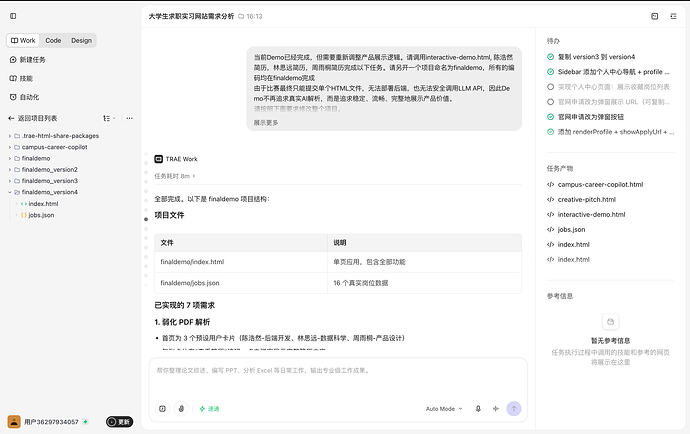Image resolution: width=690 pixels, height=434 pixels.
Task: Open jobs.json in the artifacts list
Action: [571, 229]
